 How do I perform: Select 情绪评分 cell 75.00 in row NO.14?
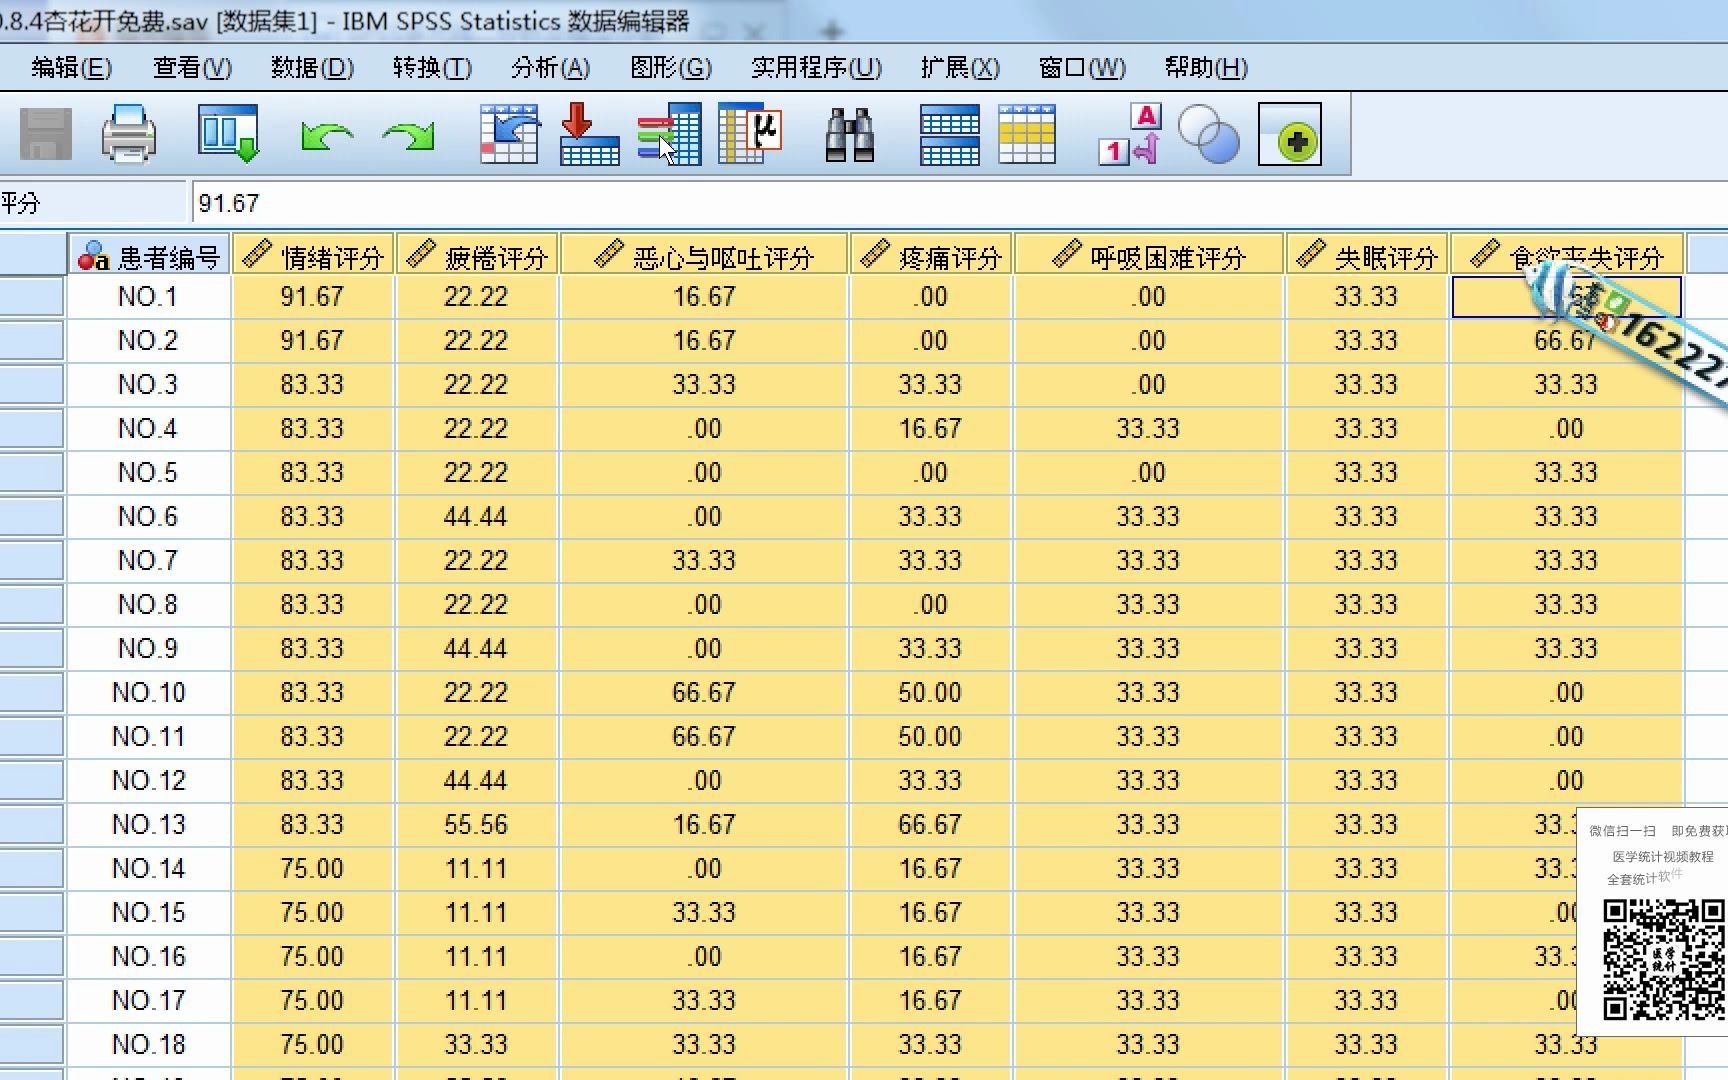[x=313, y=869]
